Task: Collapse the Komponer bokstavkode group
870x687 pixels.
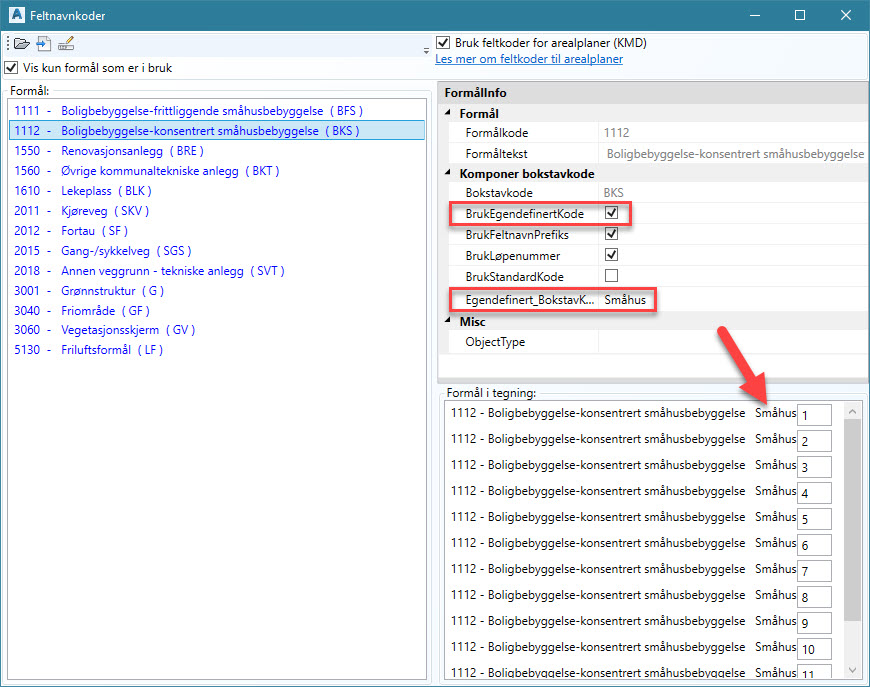Action: pyautogui.click(x=449, y=173)
